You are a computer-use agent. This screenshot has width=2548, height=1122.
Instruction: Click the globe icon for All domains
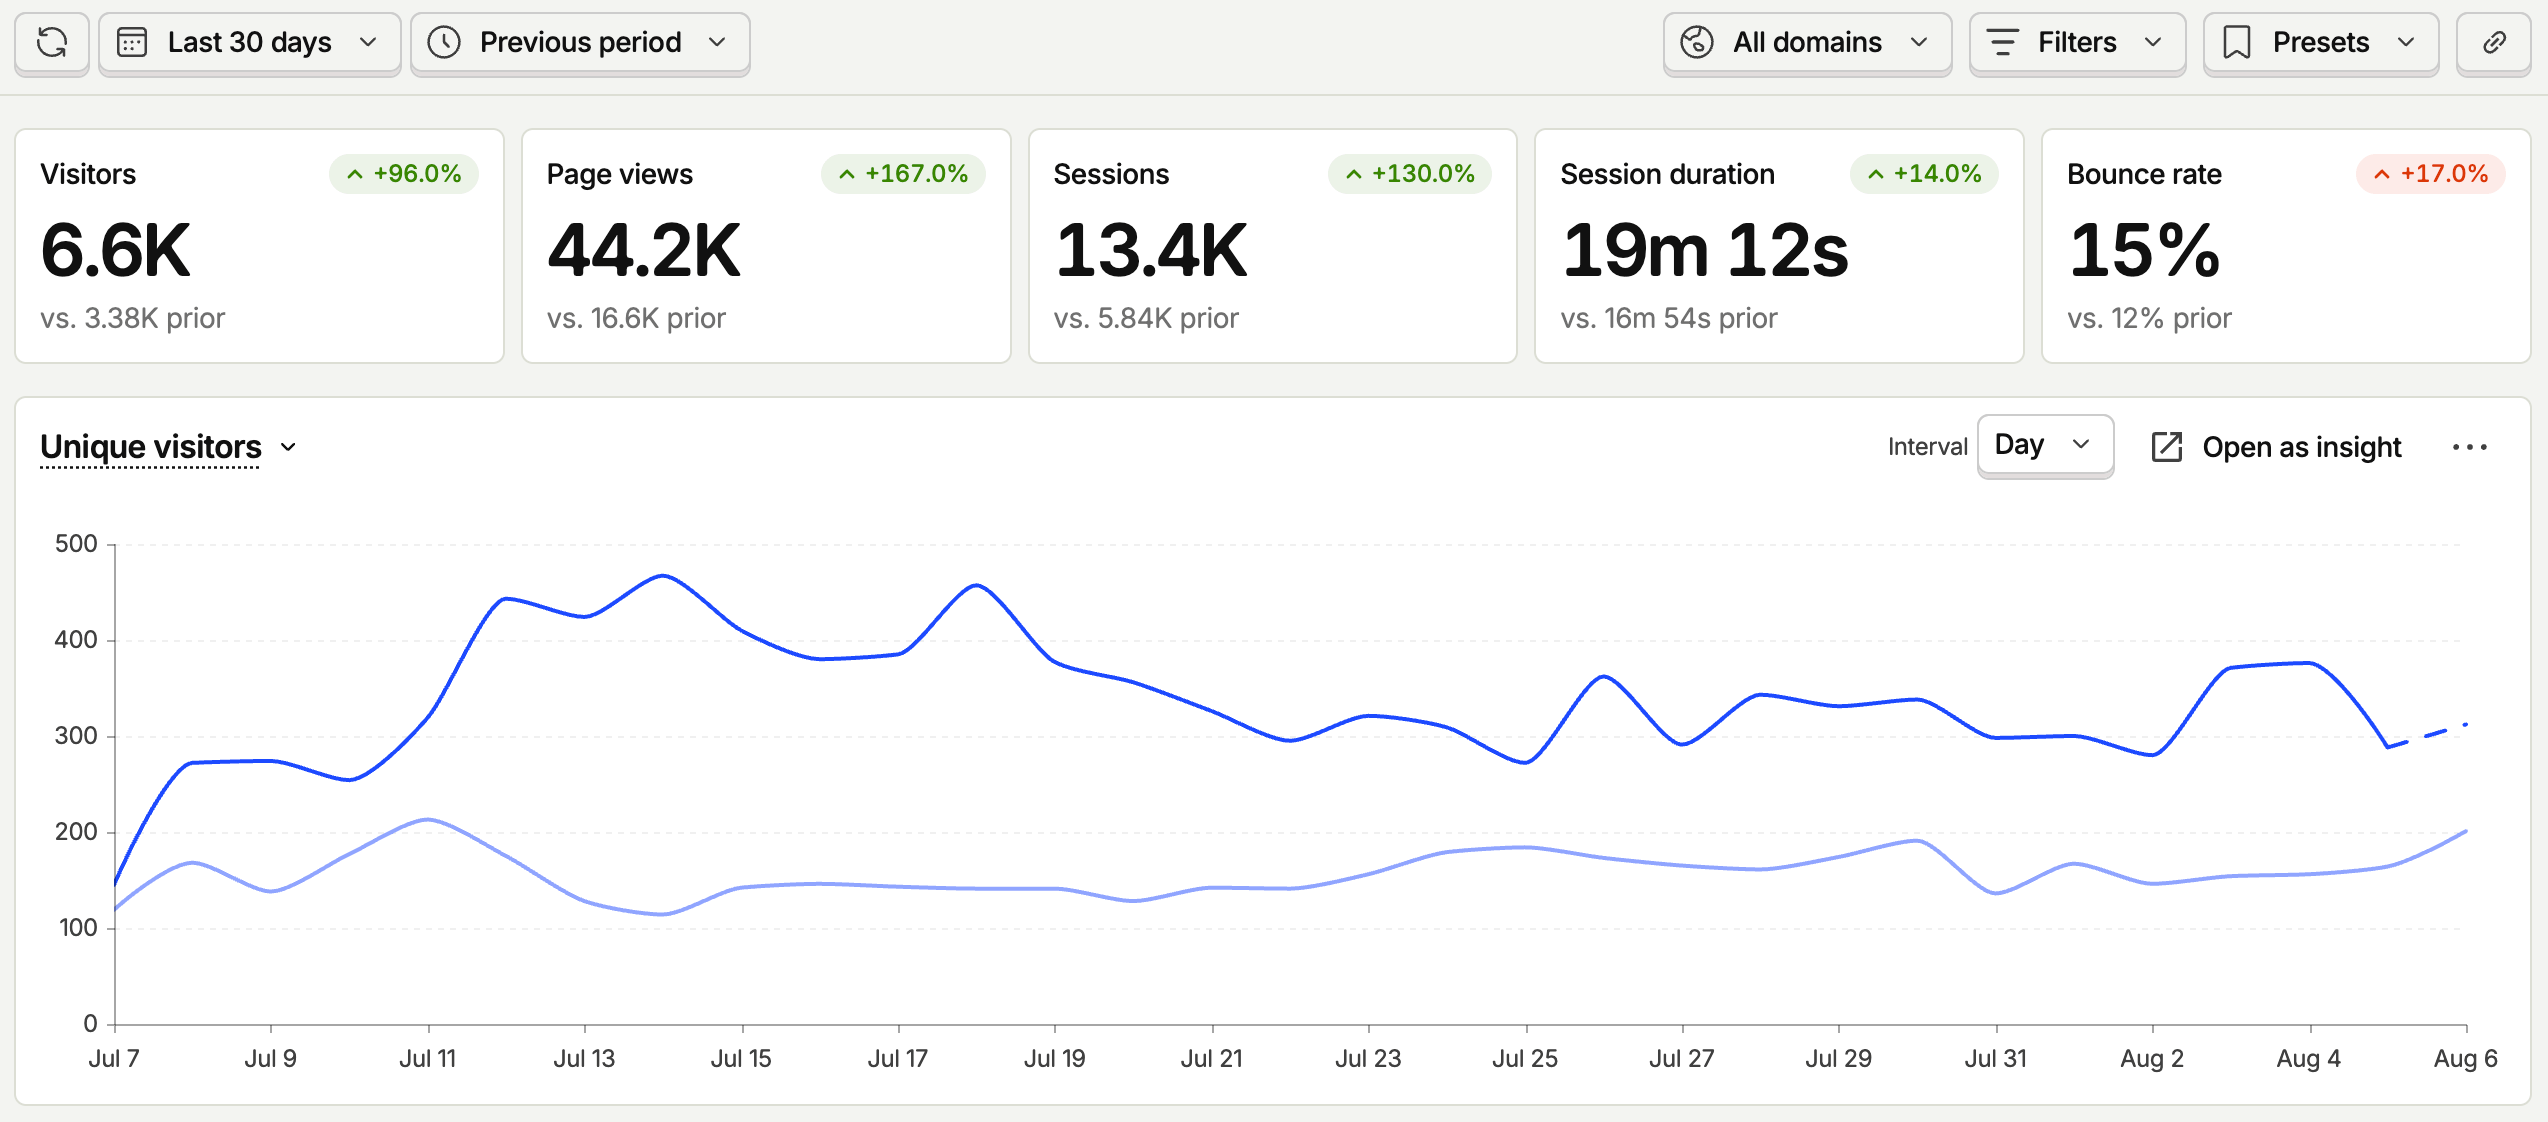coord(1697,43)
